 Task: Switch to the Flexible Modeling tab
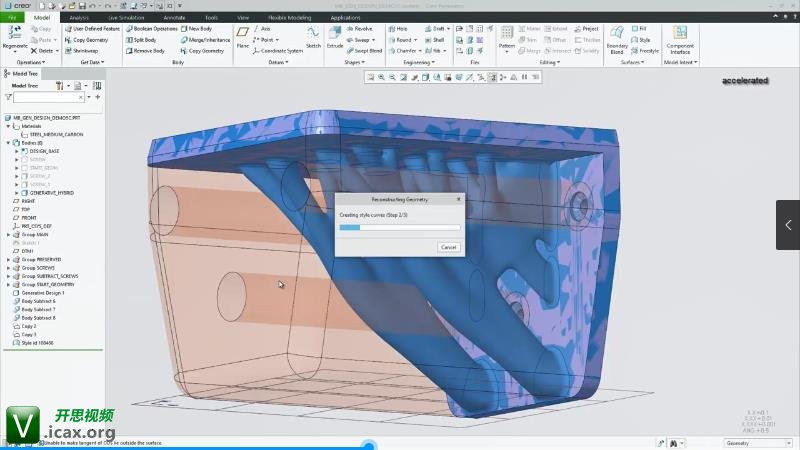[x=291, y=18]
